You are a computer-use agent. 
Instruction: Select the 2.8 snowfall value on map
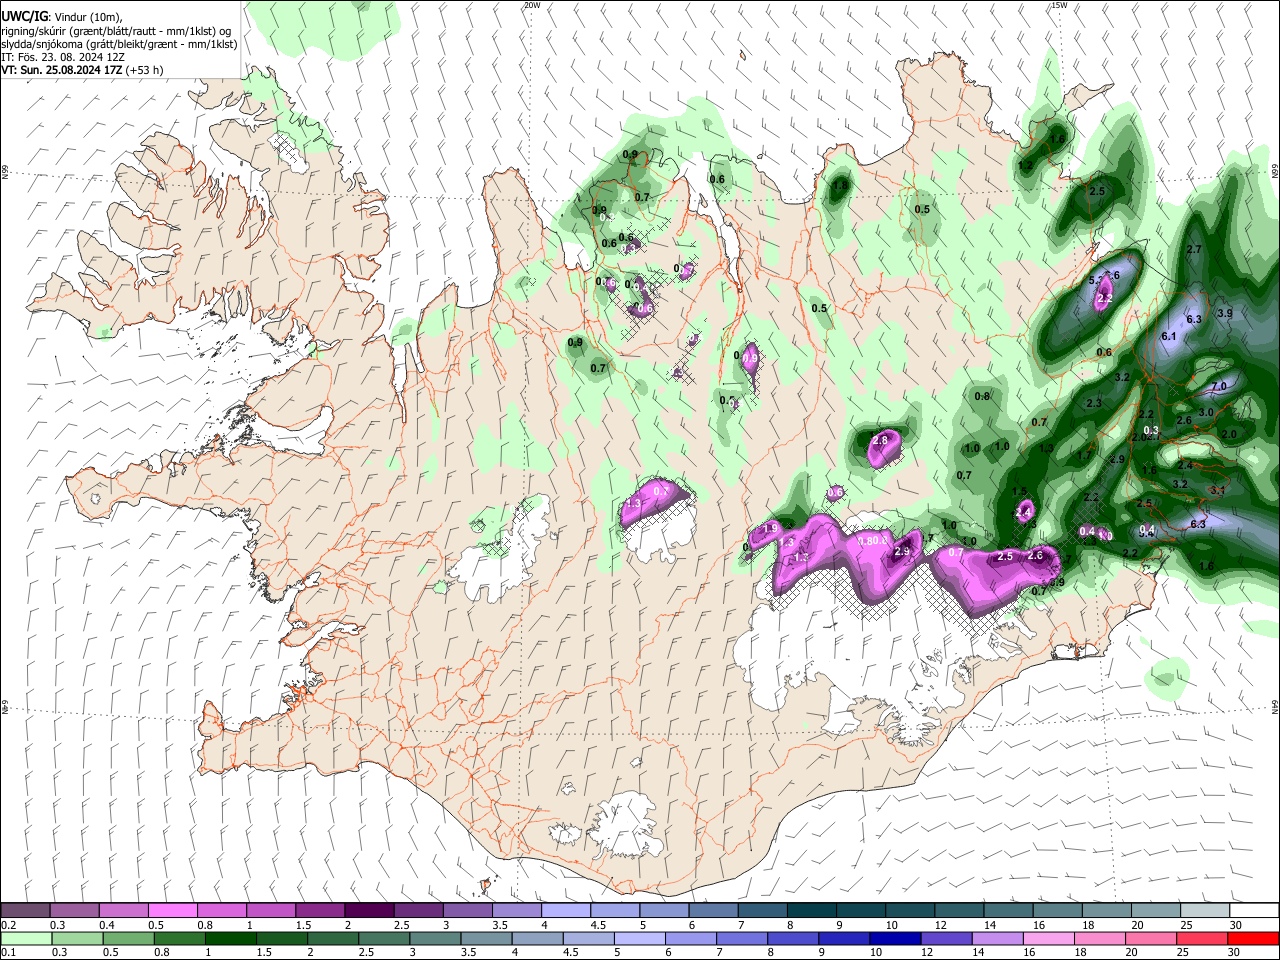[880, 440]
